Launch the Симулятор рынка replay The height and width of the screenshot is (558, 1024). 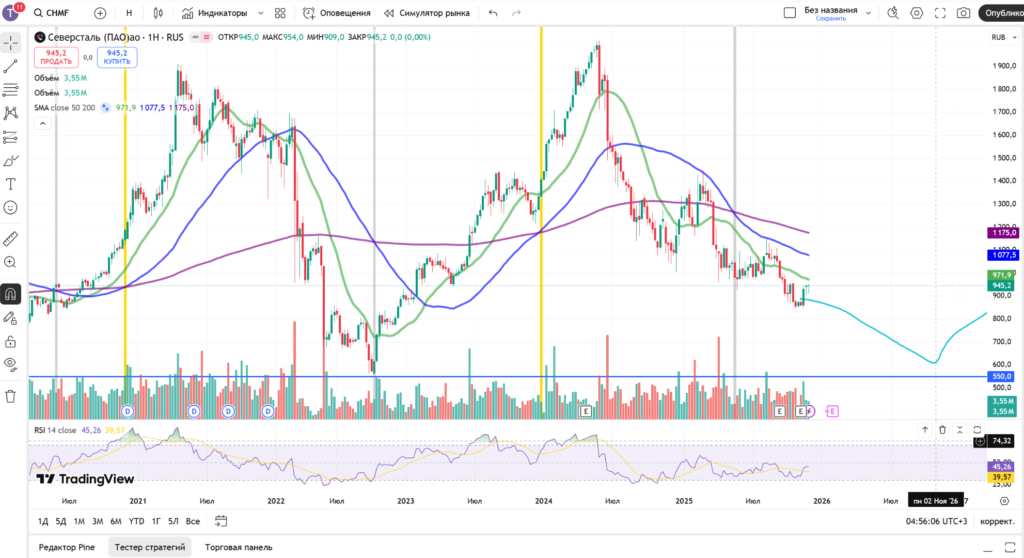(426, 13)
